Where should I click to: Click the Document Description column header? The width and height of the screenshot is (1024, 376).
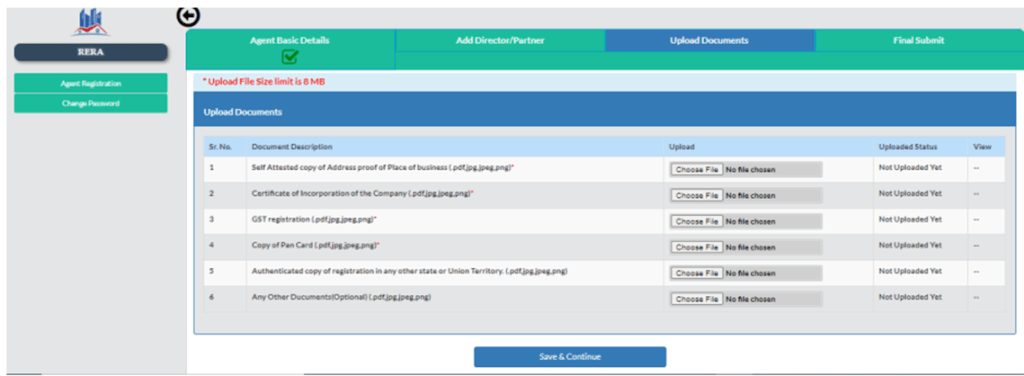292,146
